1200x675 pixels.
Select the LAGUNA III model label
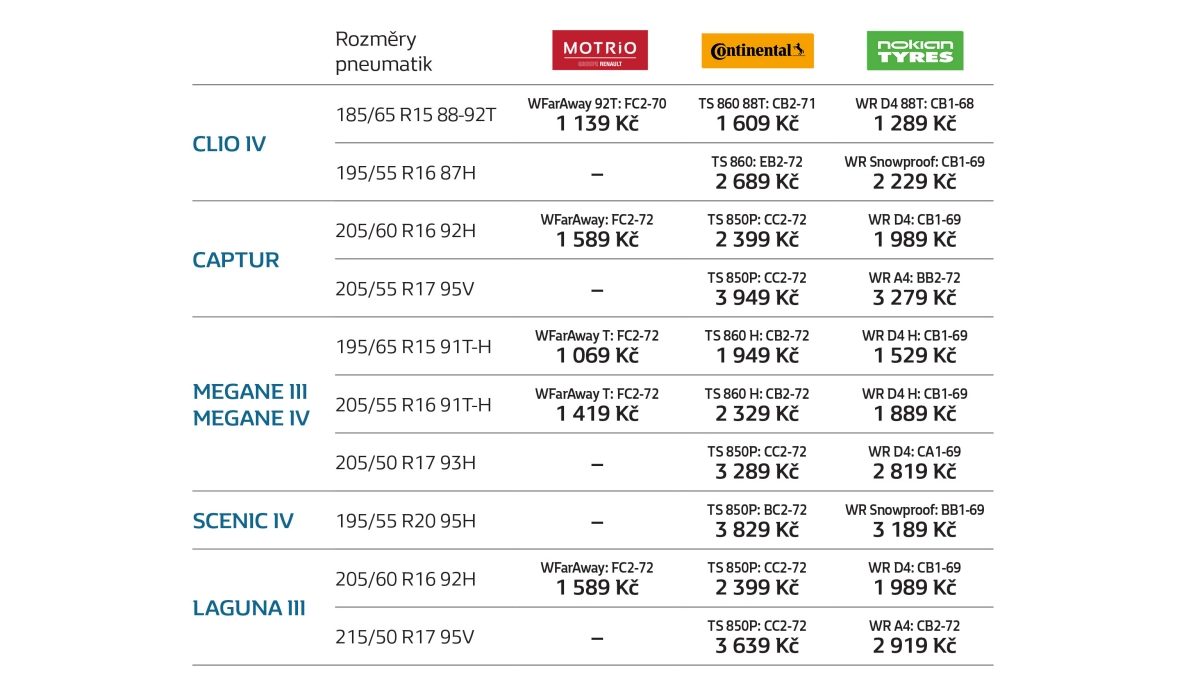pos(249,608)
